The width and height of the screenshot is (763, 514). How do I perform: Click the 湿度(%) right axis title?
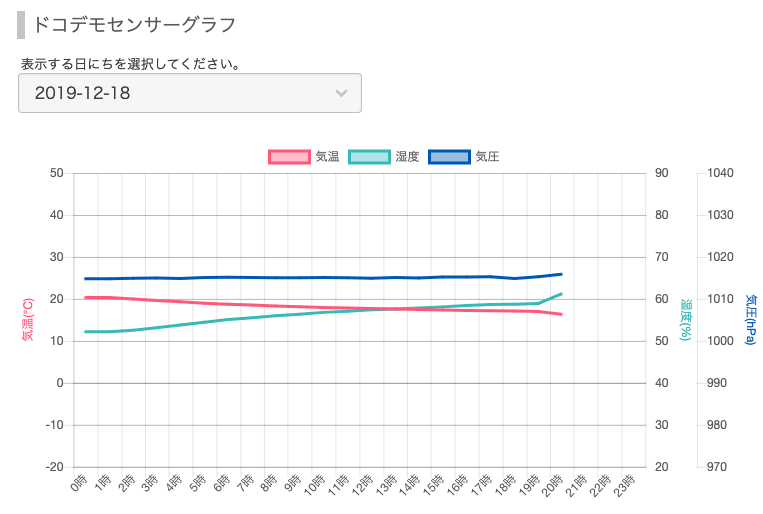pos(686,320)
